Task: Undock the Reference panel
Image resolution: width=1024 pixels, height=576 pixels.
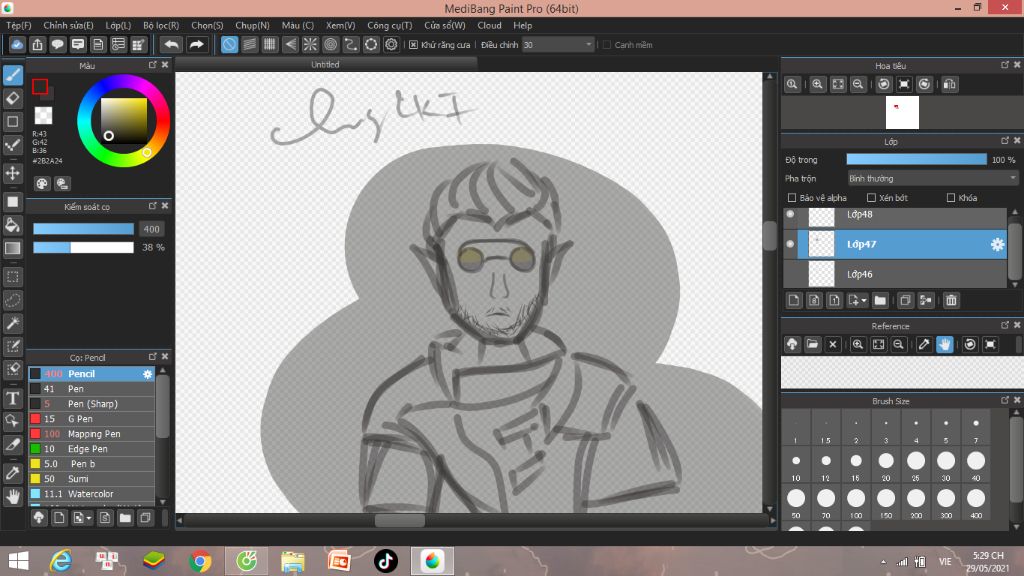Action: tap(1004, 325)
